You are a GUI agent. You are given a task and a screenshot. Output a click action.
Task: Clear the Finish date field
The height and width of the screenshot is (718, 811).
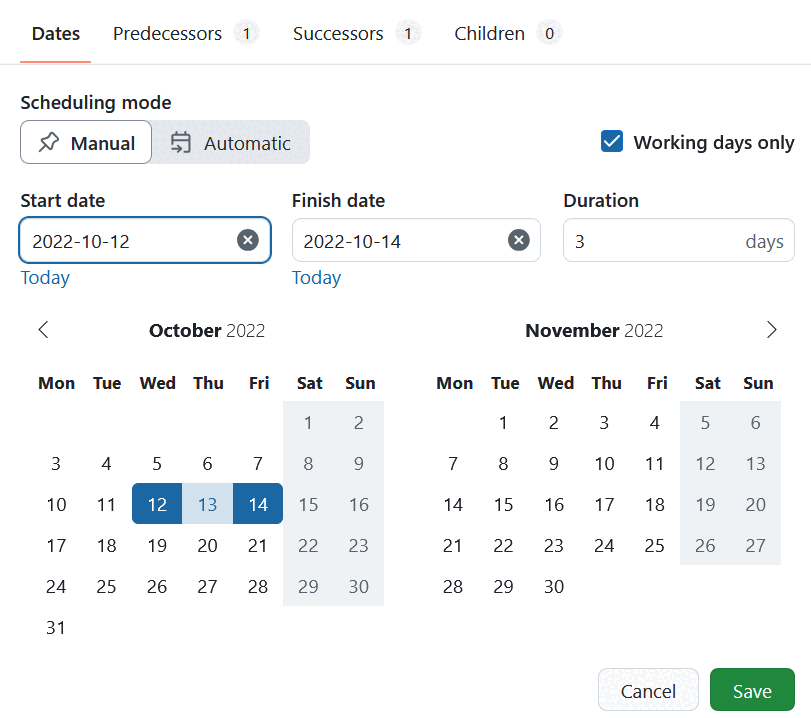(518, 240)
